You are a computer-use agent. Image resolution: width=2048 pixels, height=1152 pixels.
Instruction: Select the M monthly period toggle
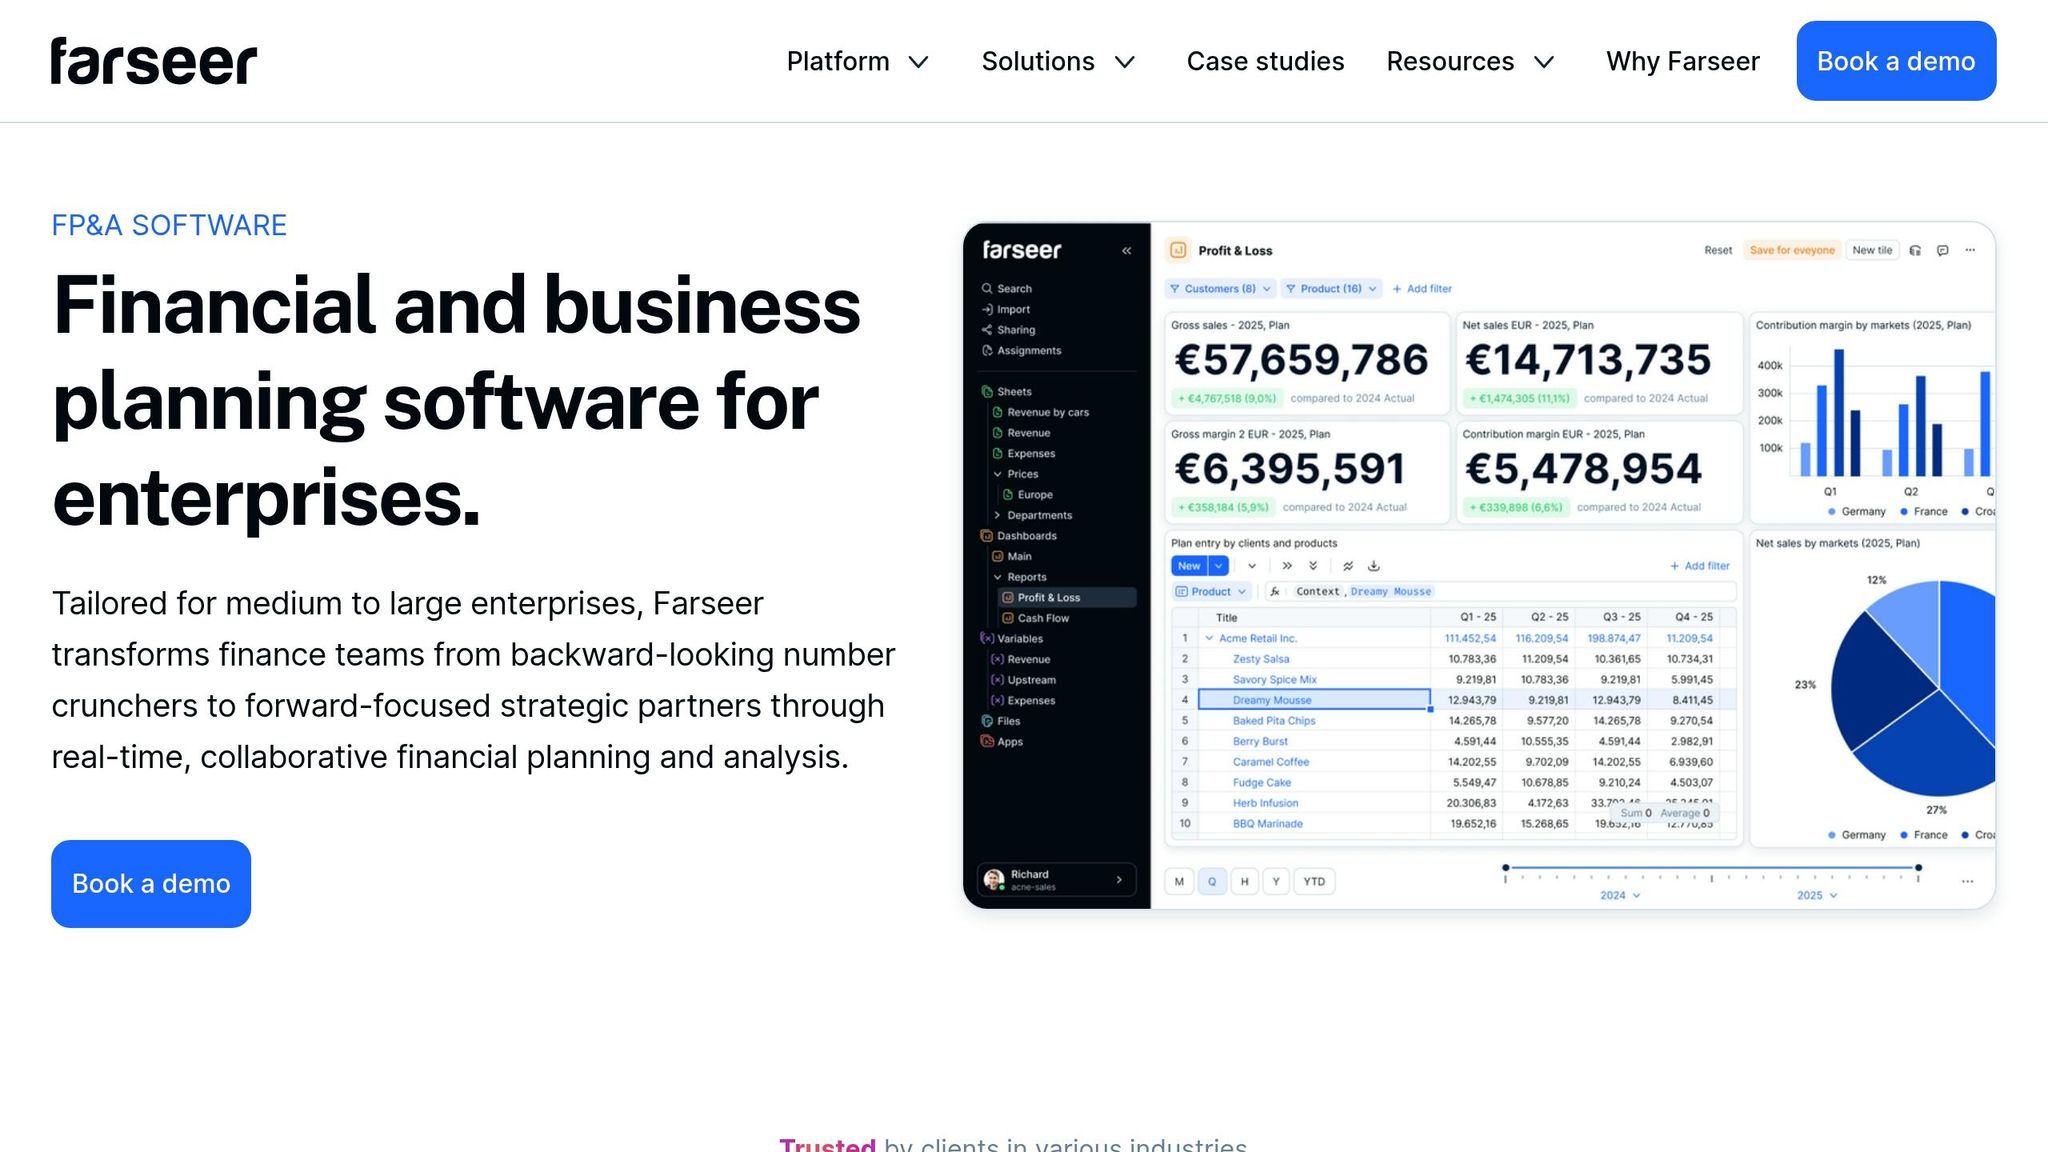(1179, 882)
